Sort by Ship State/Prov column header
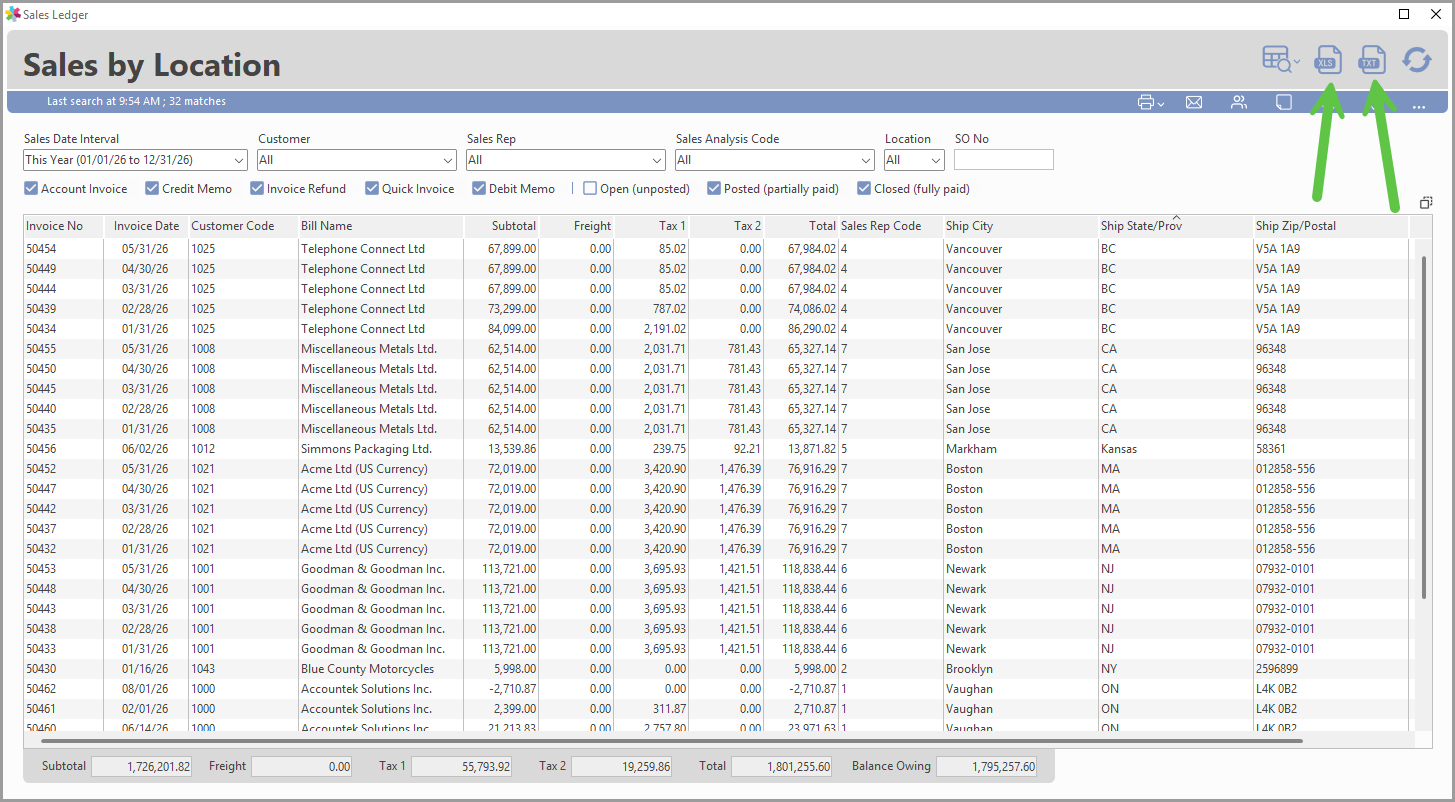This screenshot has height=802, width=1455. coord(1176,226)
